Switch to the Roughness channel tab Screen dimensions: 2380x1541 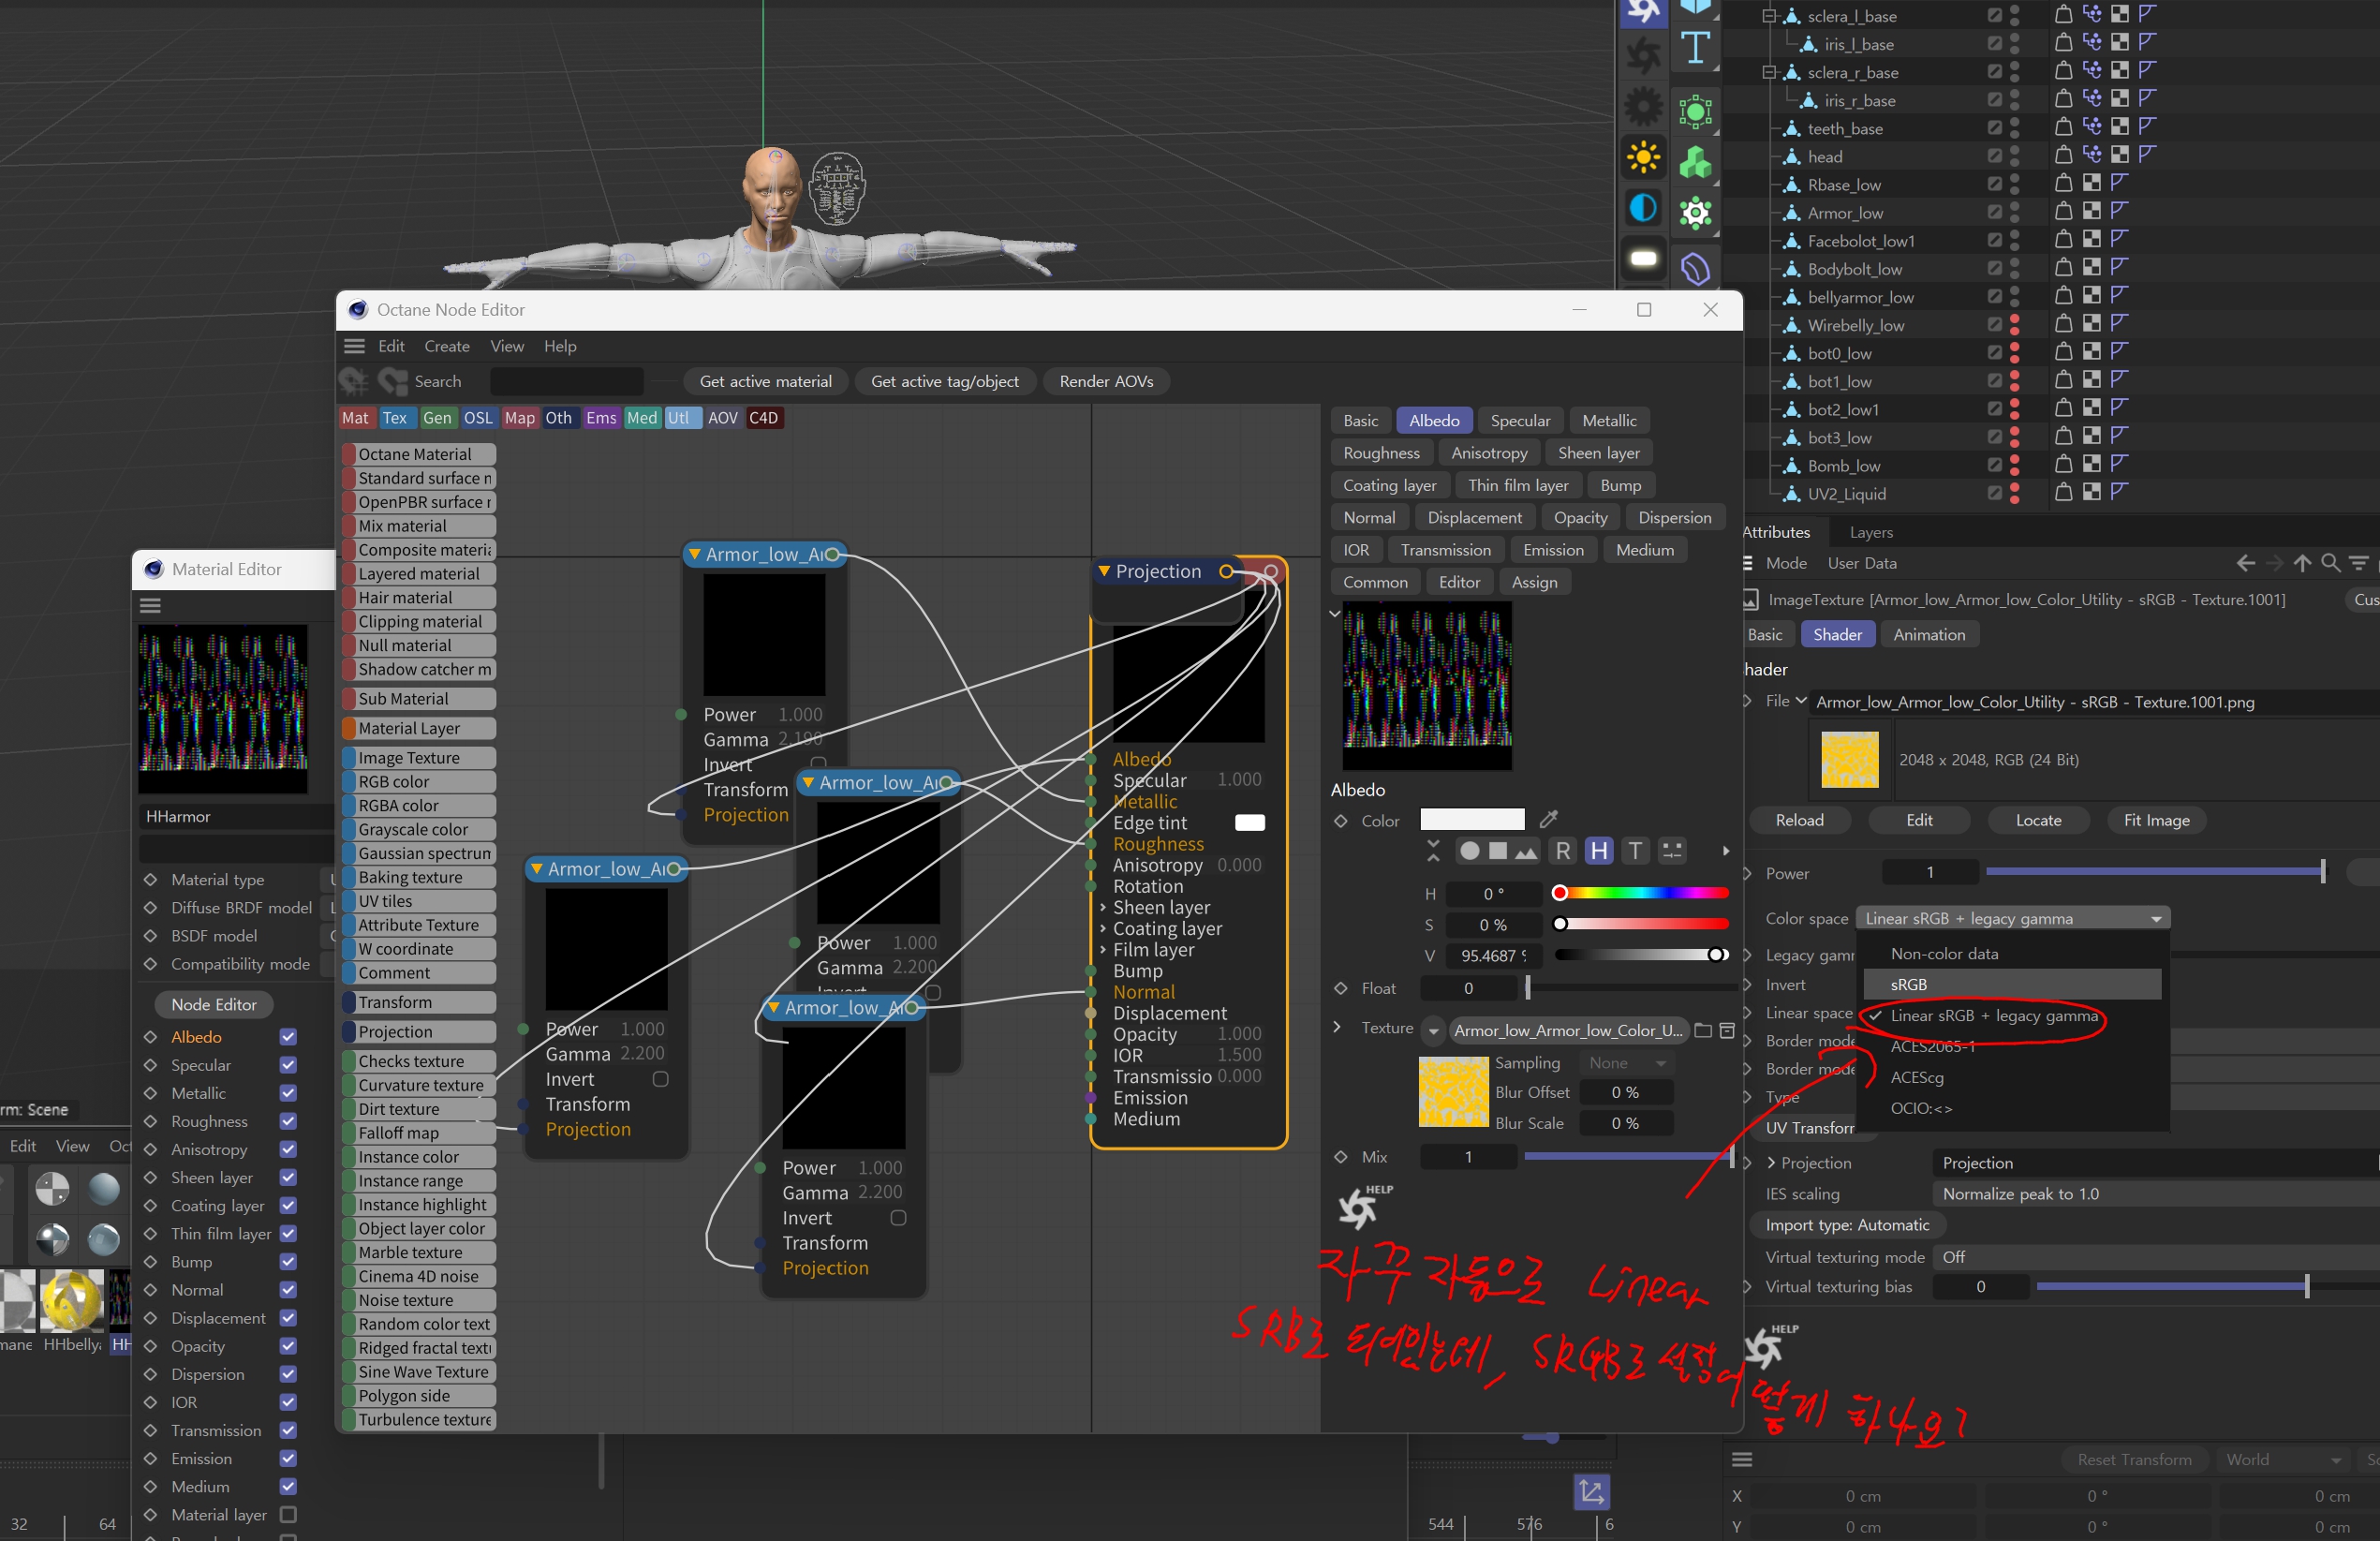coord(1380,453)
